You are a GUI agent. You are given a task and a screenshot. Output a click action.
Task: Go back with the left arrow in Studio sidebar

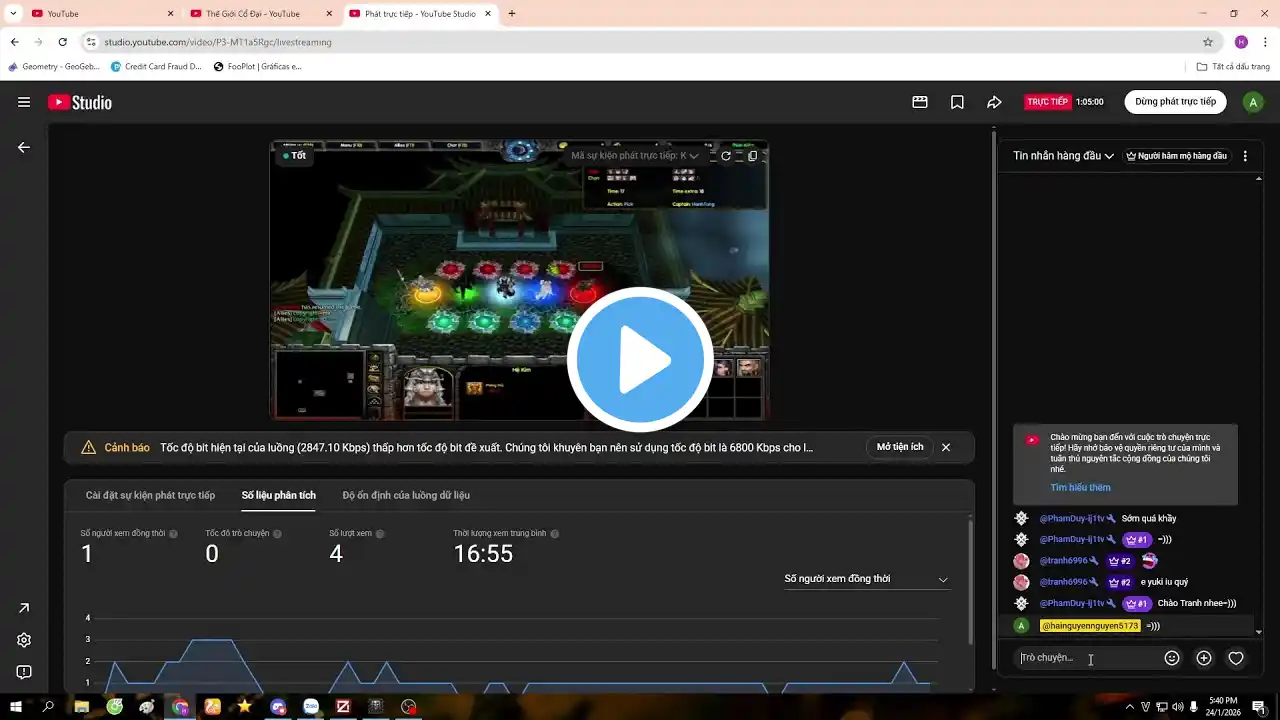click(x=24, y=147)
